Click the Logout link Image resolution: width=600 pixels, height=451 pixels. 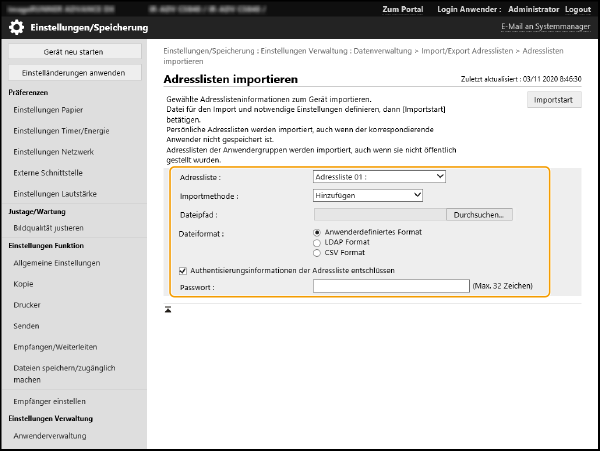click(577, 9)
